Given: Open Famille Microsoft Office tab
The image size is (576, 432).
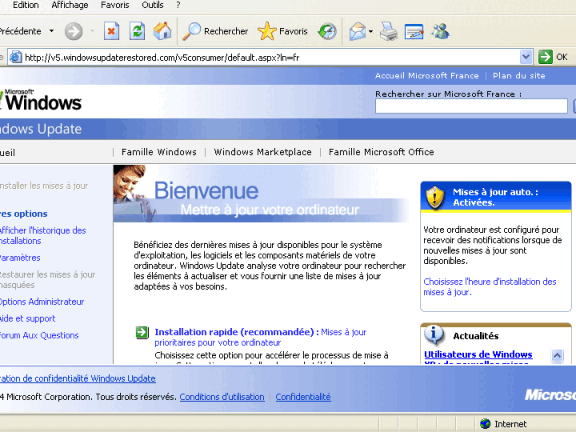Looking at the screenshot, I should [x=381, y=152].
